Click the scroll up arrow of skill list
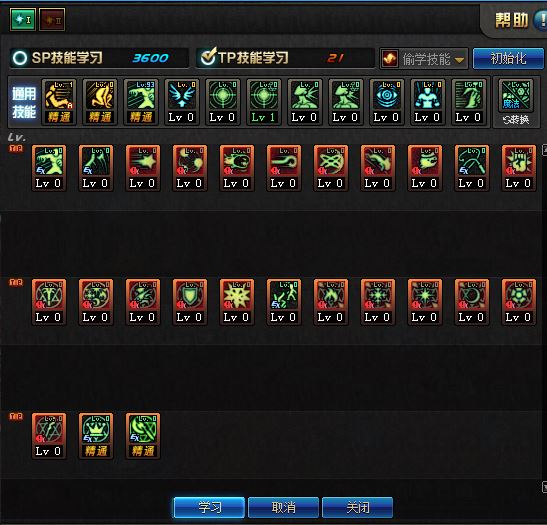Viewport: 547px width, 525px height. pos(544,150)
